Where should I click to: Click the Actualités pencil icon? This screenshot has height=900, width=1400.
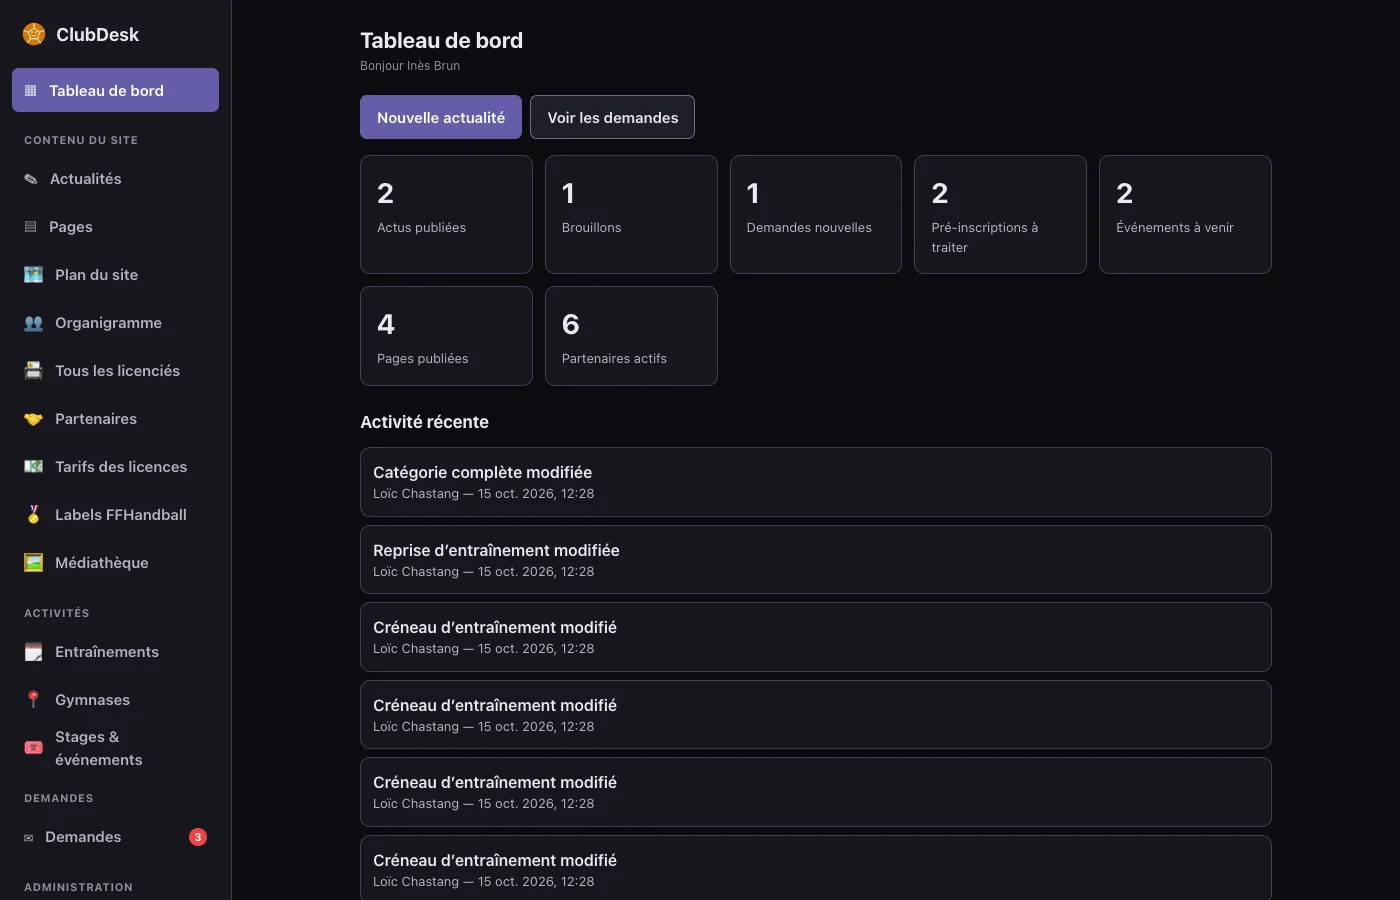[x=30, y=179]
